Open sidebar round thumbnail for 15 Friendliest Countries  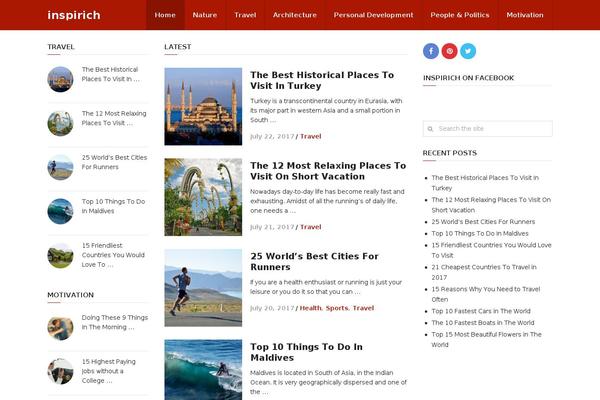pyautogui.click(x=60, y=255)
